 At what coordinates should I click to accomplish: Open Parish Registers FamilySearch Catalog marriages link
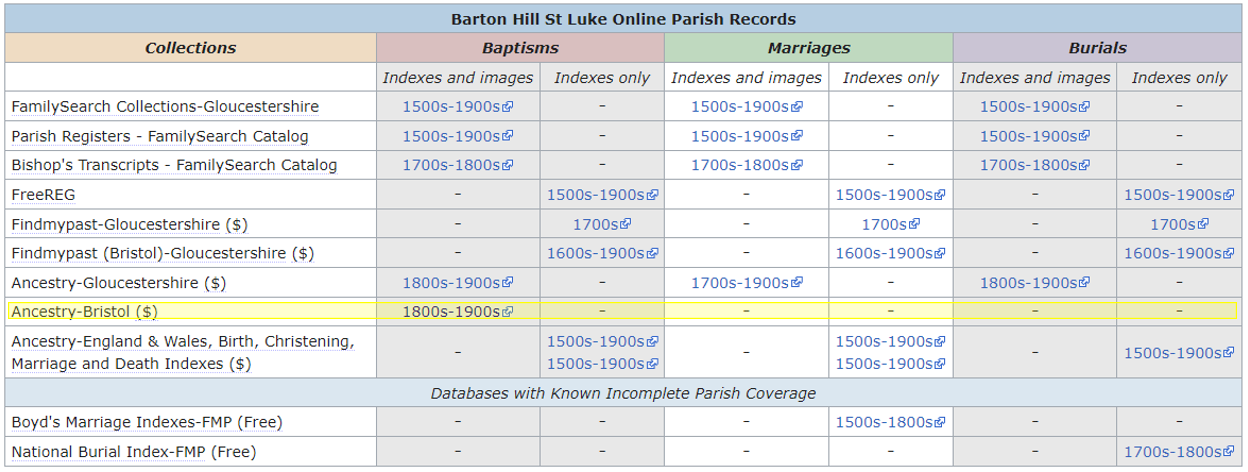pyautogui.click(x=747, y=136)
